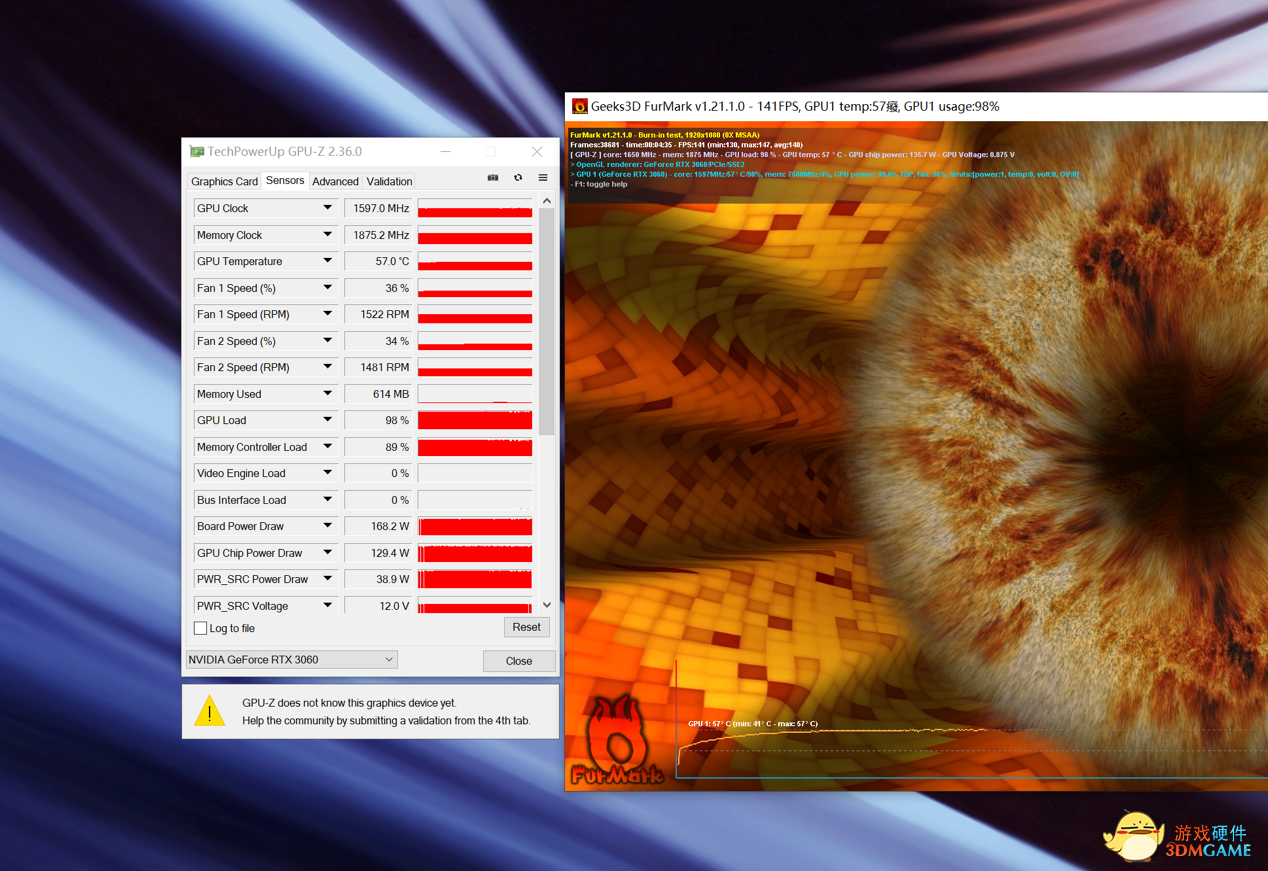Open the Fan 2 Speed (%) dropdown
This screenshot has width=1268, height=871.
tap(327, 341)
